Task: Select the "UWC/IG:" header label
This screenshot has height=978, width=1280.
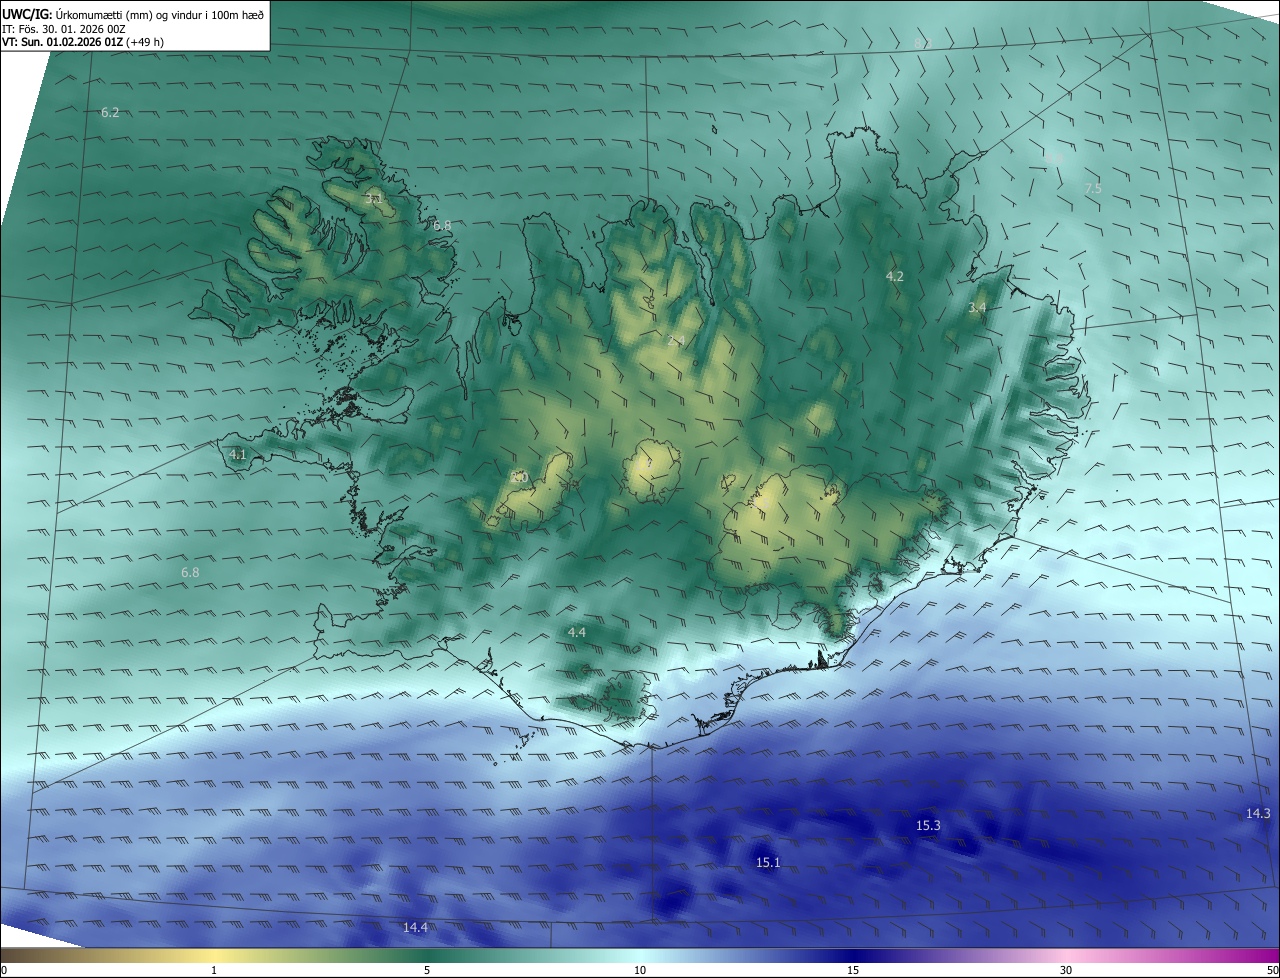Action: 27,14
